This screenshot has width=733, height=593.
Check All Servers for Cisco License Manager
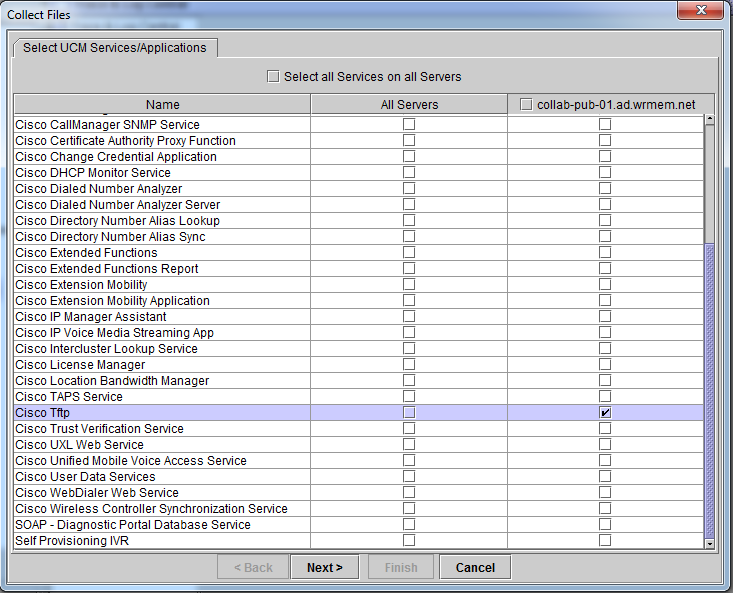click(x=409, y=364)
